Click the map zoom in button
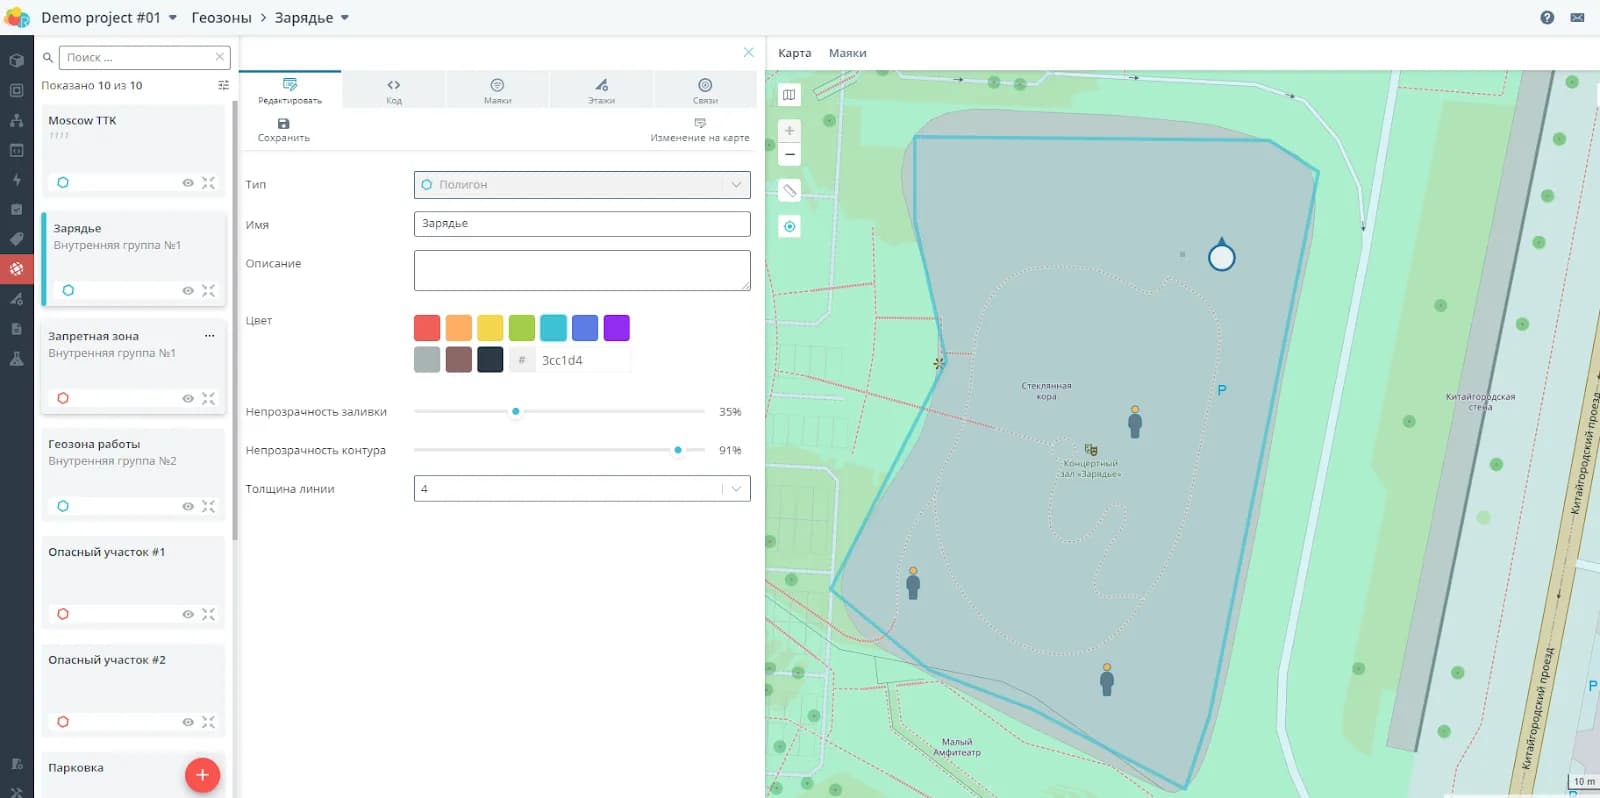 tap(789, 131)
